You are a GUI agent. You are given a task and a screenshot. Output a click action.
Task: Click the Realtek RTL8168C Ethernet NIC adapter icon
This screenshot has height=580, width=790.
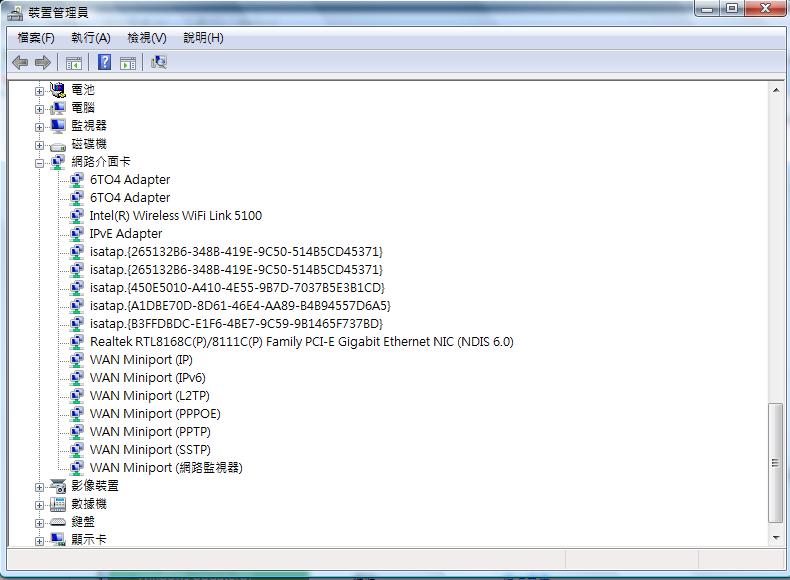(77, 342)
